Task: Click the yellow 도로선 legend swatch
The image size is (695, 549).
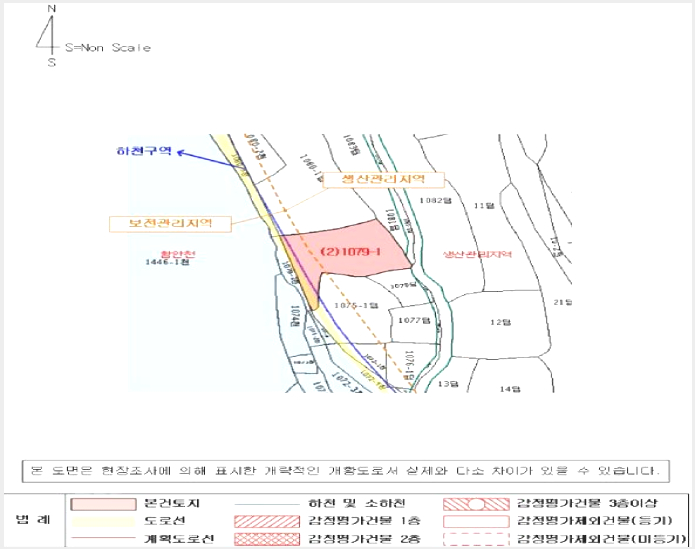Action: point(103,521)
